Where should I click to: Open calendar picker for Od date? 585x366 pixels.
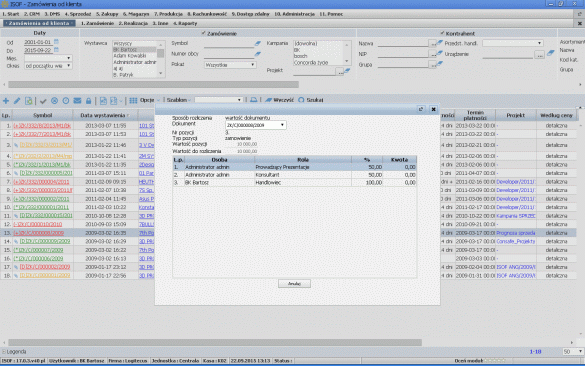coord(56,42)
